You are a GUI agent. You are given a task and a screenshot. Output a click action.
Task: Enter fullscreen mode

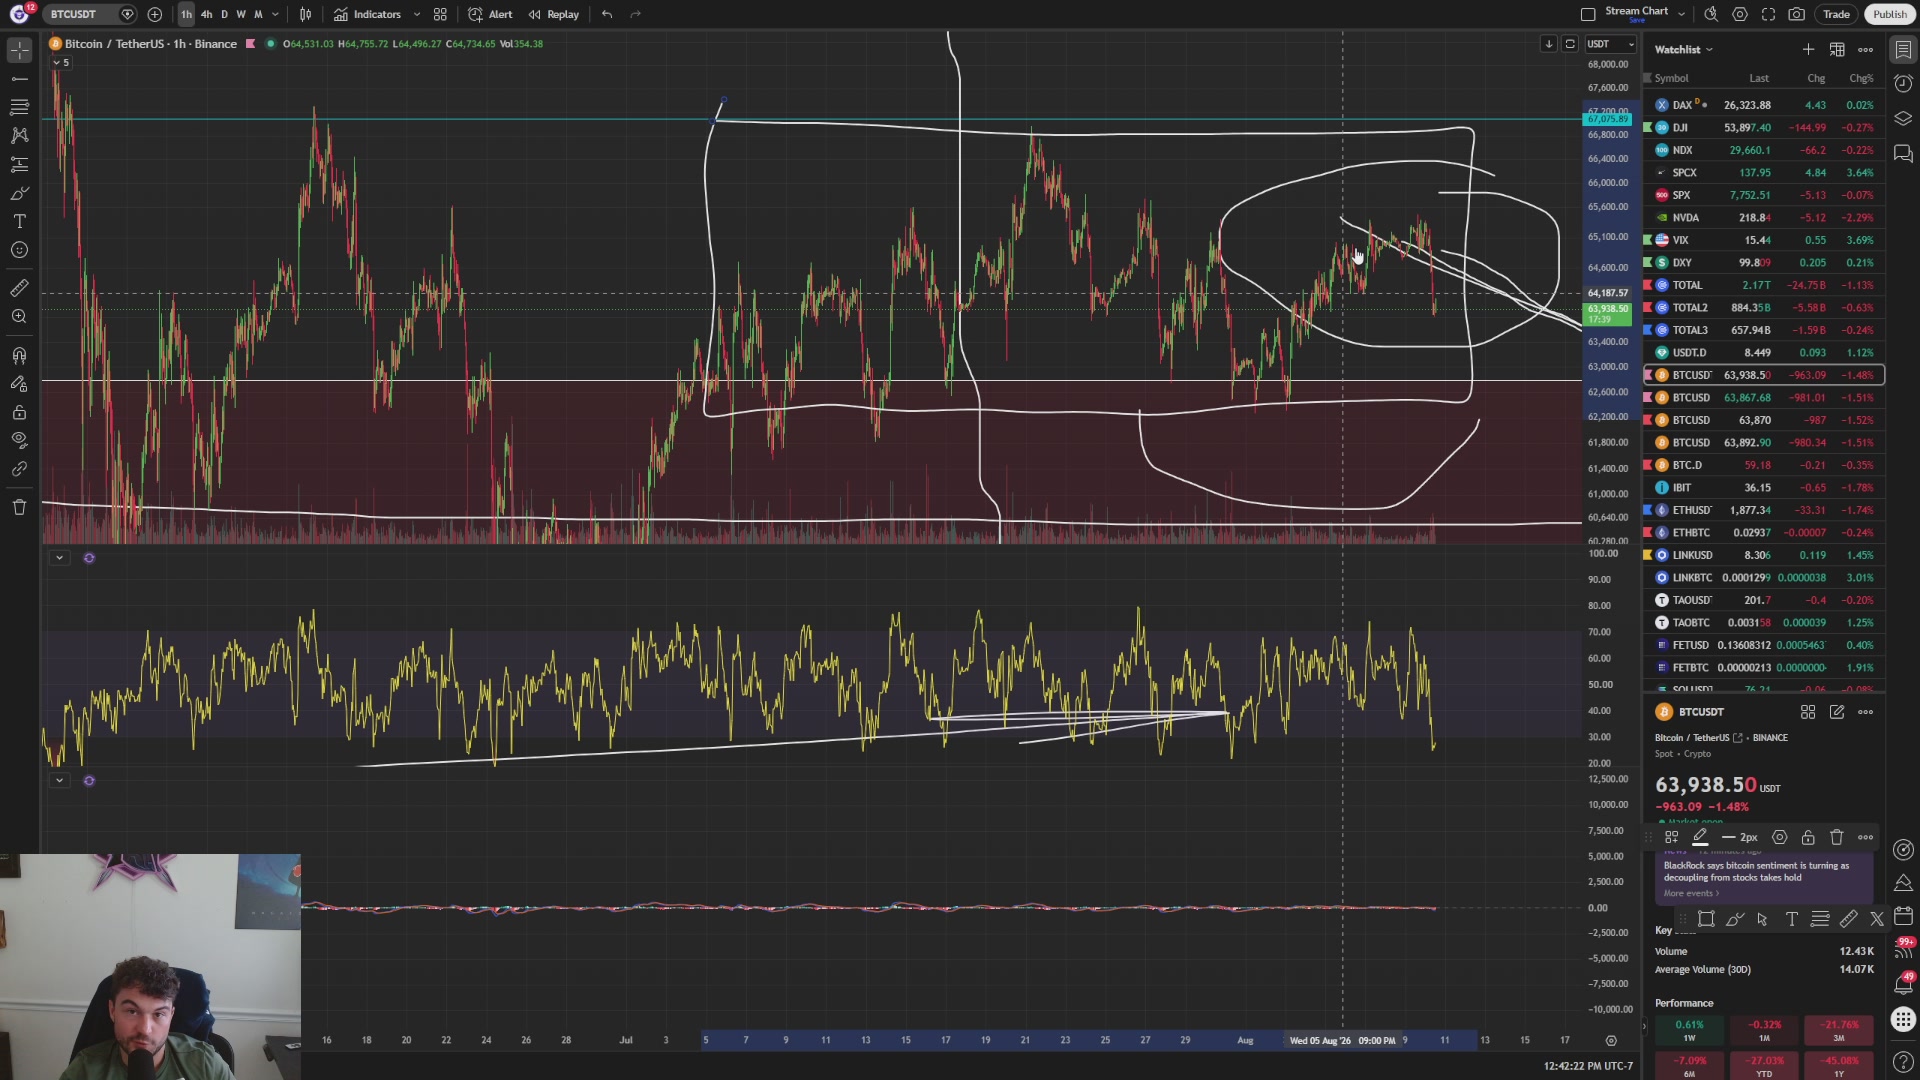pos(1768,14)
